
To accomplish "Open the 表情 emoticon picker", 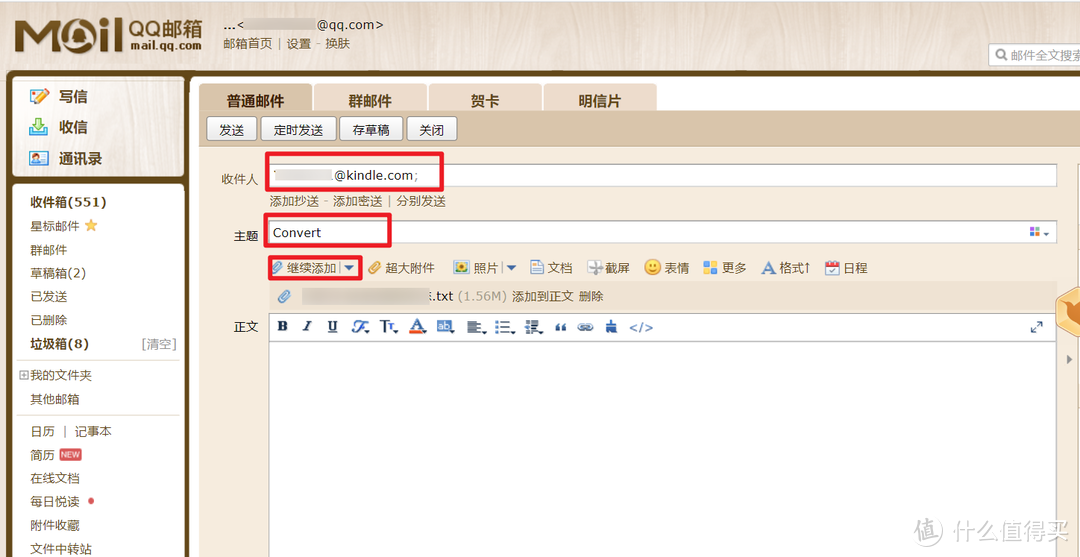I will [x=667, y=268].
